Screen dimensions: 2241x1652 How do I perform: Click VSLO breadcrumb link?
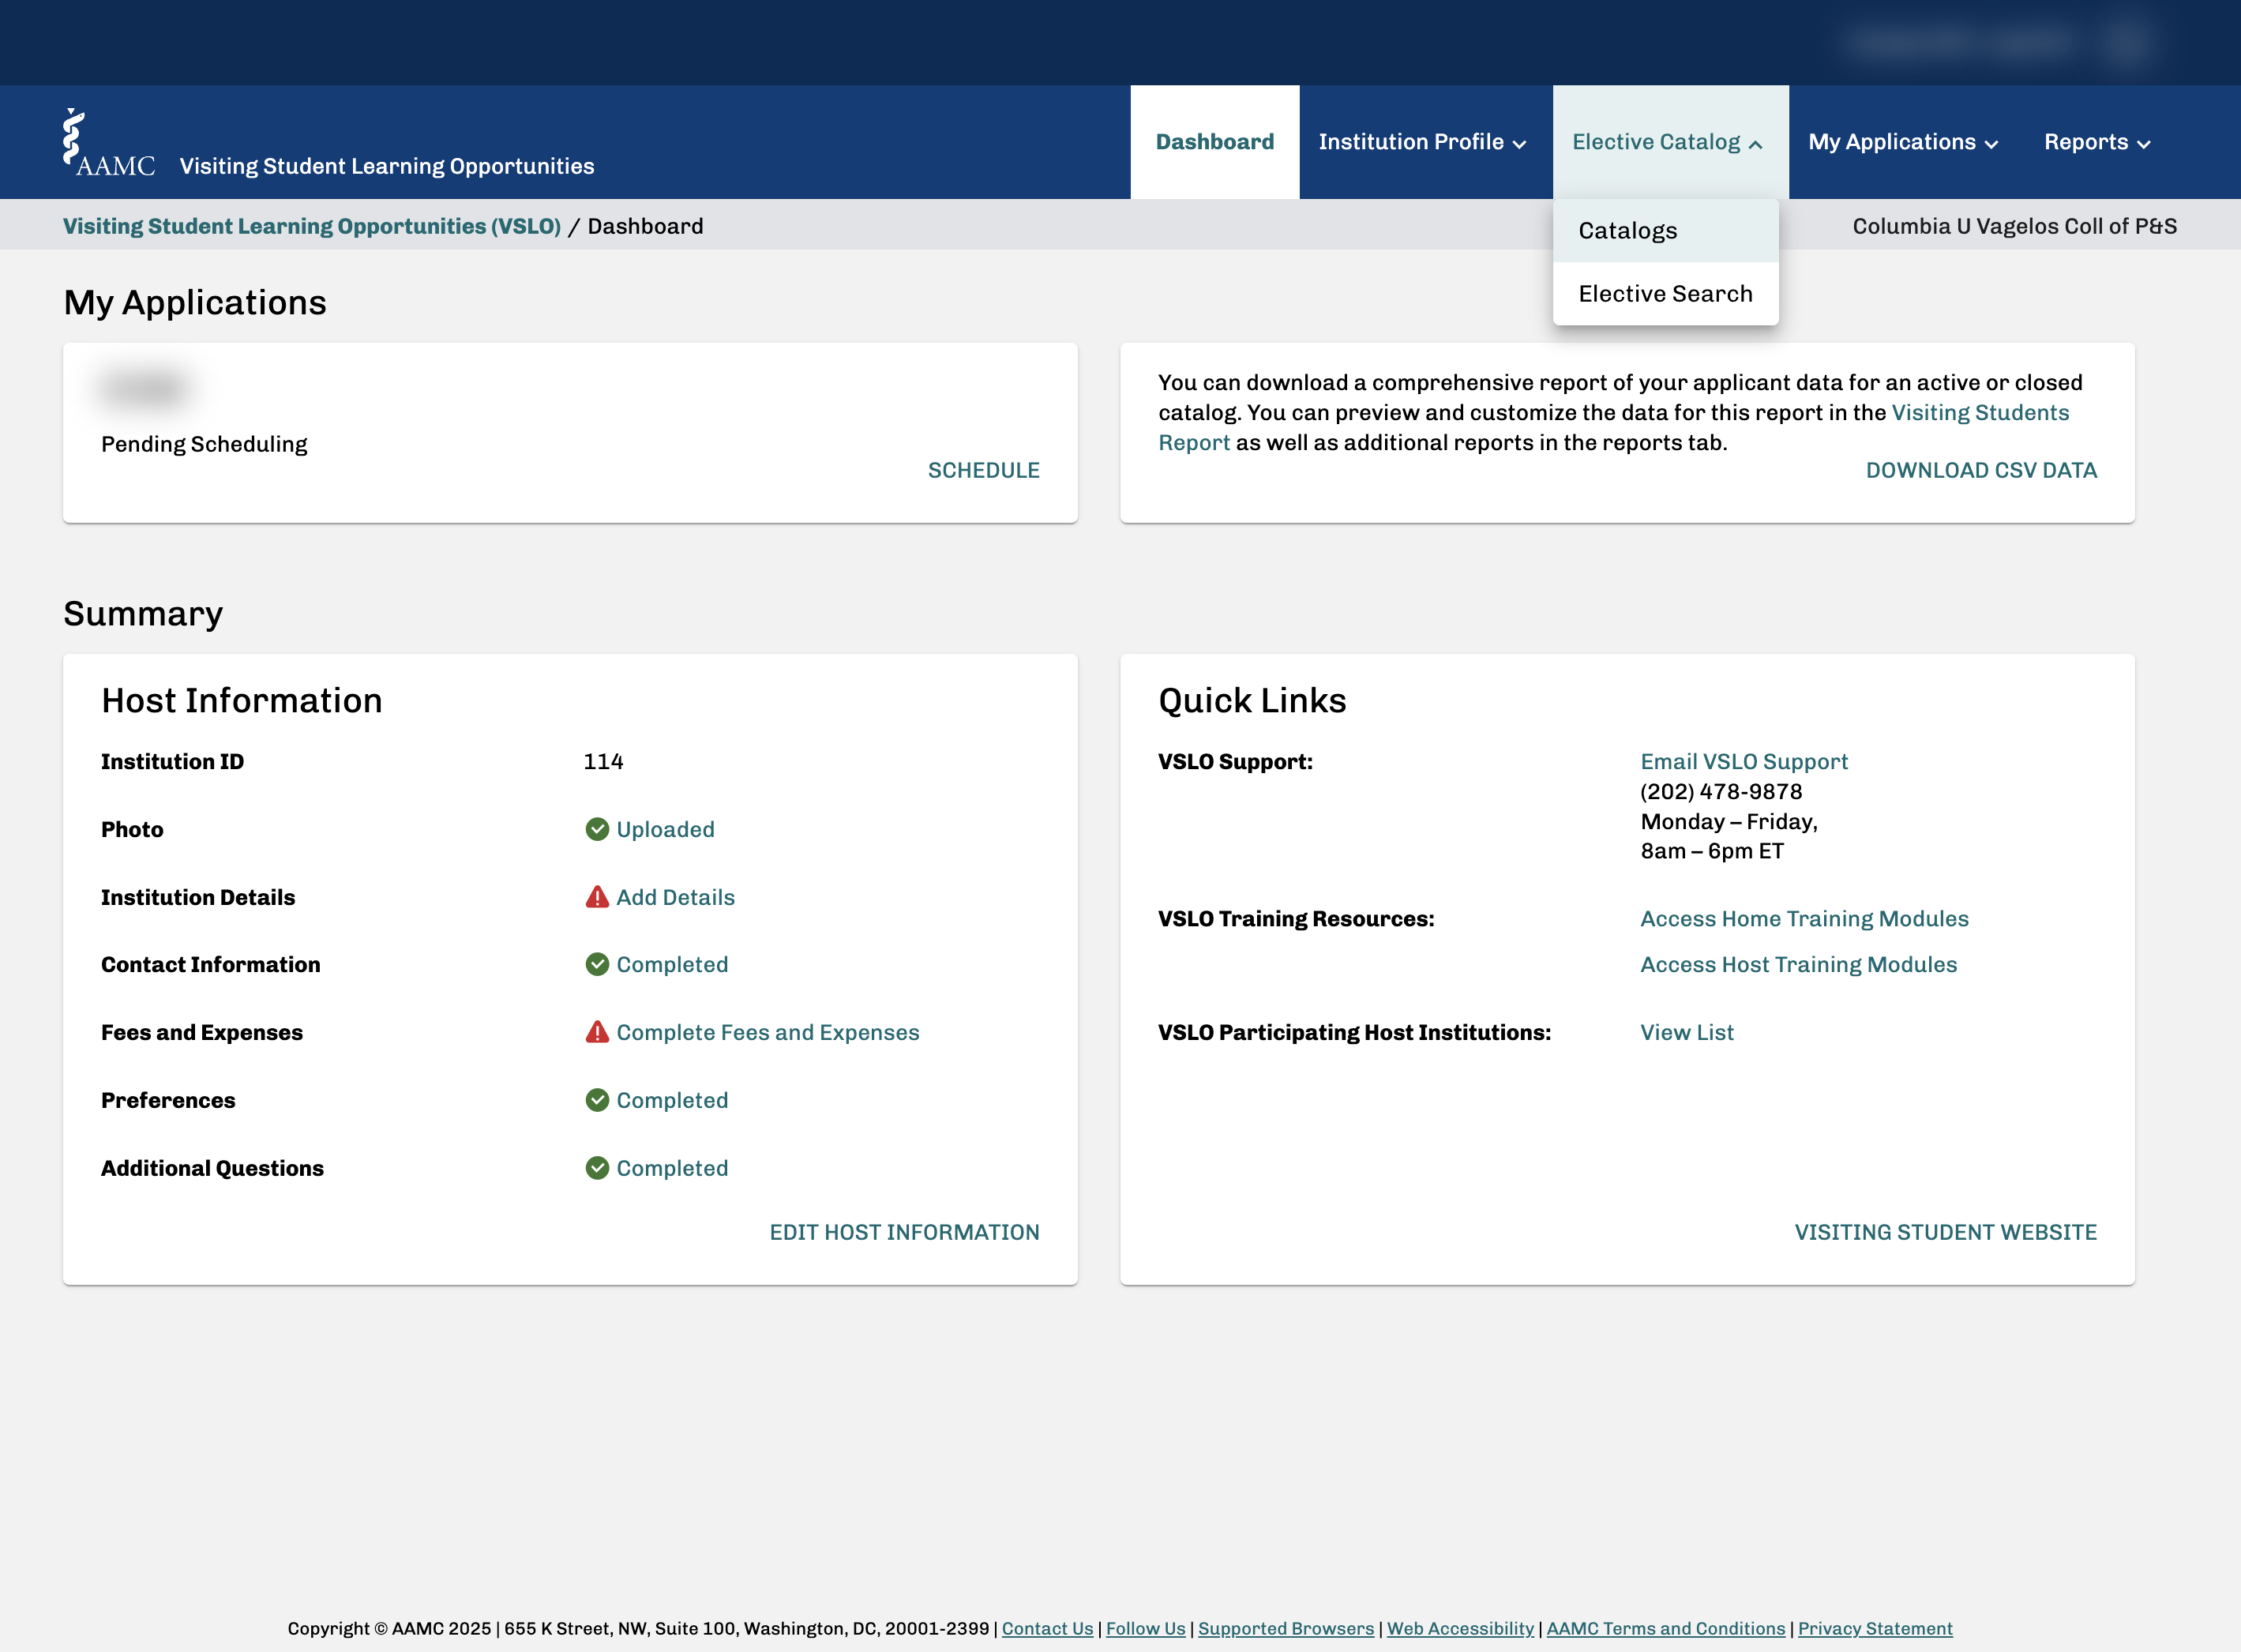click(x=312, y=227)
